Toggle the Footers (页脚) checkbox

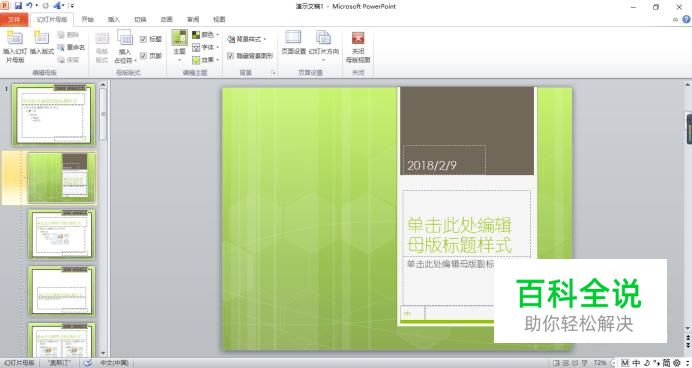point(143,56)
